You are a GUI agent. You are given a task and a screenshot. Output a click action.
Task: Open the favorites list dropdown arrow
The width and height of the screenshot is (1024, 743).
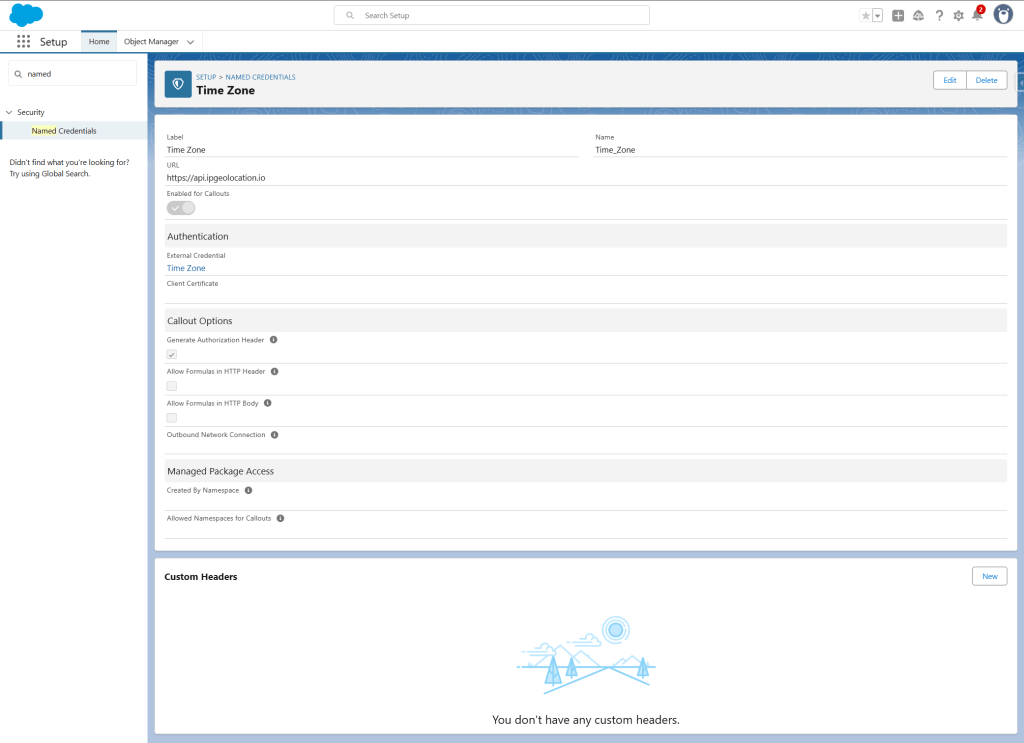tap(877, 15)
